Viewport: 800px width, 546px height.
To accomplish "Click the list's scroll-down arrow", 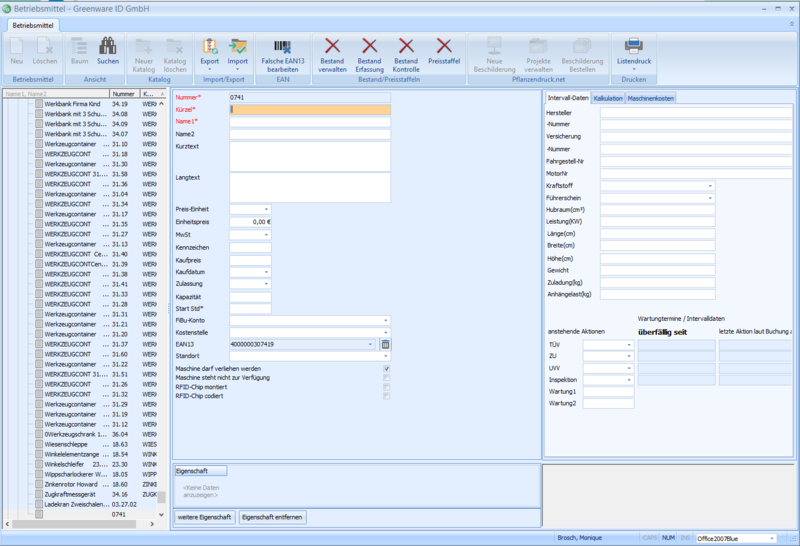I will 161,514.
